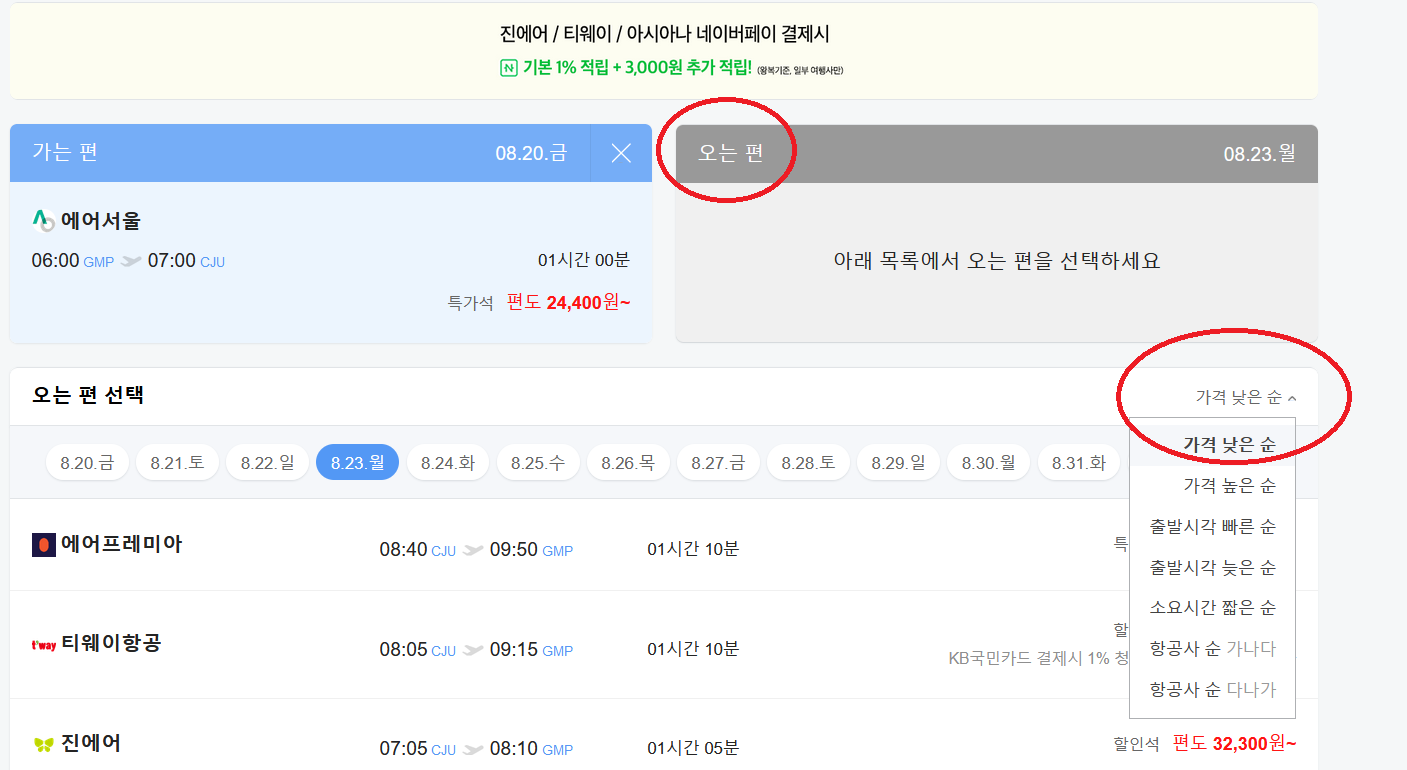Click the t'way airline logo icon

pos(43,644)
